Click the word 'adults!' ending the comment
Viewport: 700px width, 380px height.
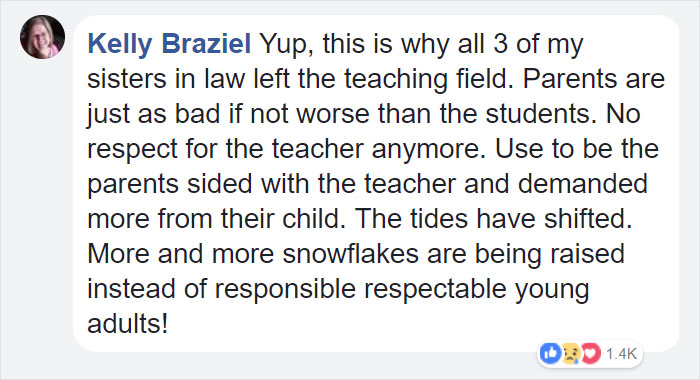128,324
